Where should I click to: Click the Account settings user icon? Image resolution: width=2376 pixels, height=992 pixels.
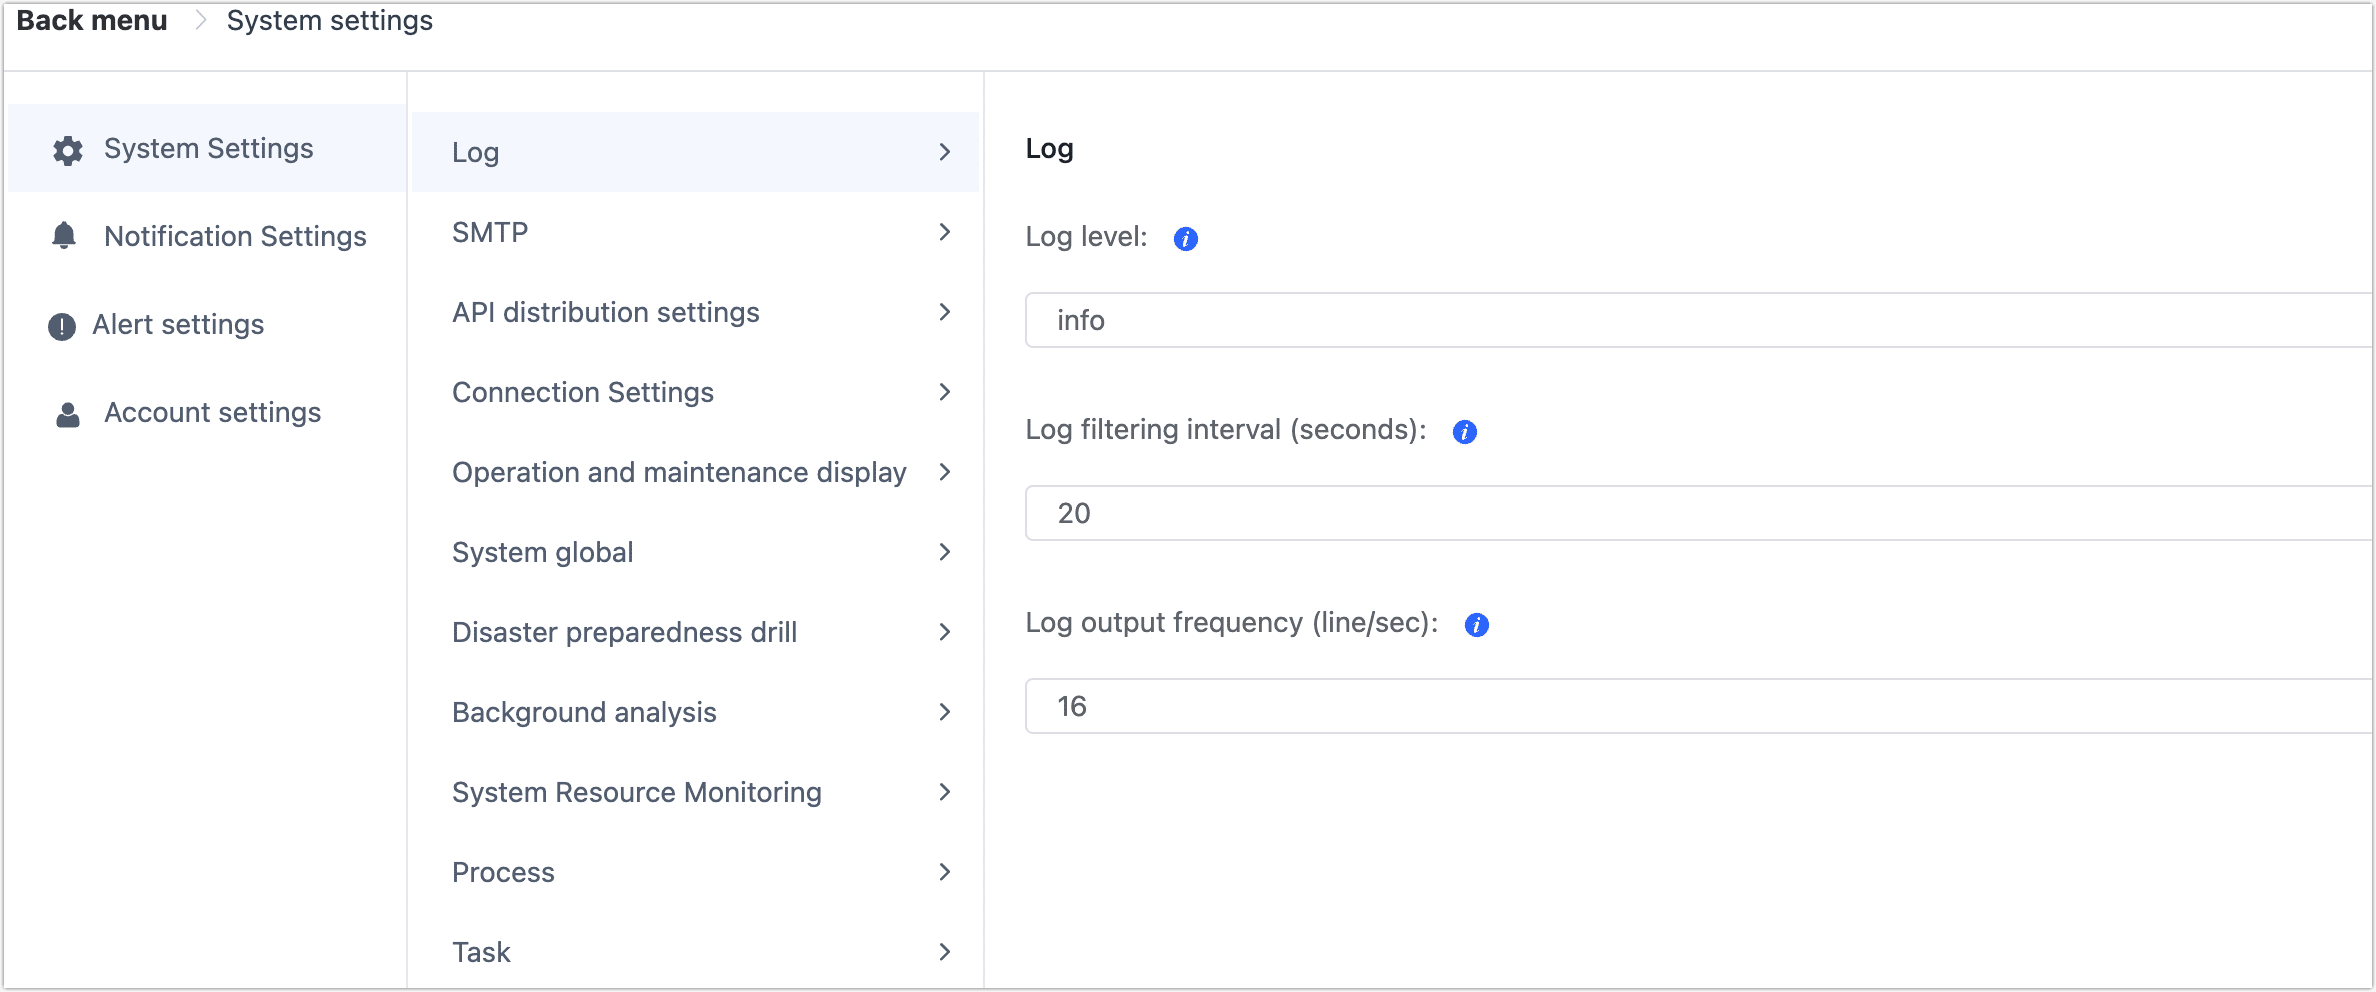(64, 412)
